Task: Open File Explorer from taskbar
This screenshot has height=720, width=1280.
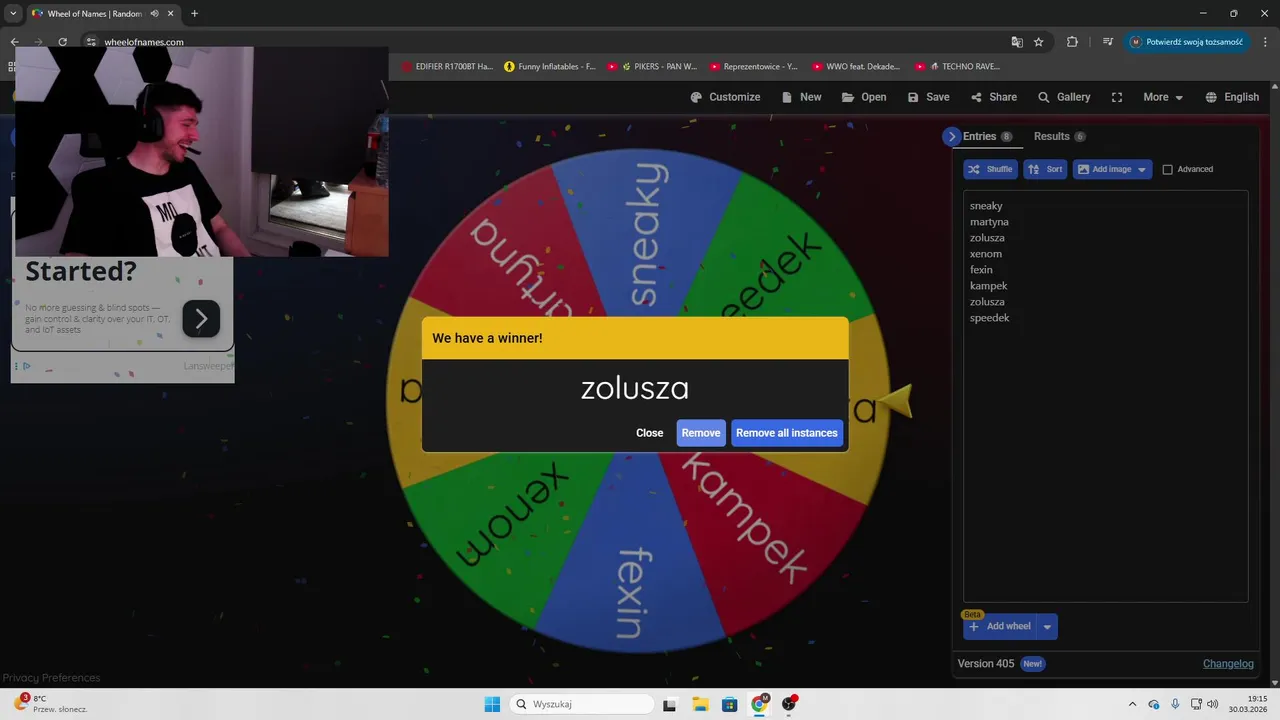Action: click(x=699, y=704)
